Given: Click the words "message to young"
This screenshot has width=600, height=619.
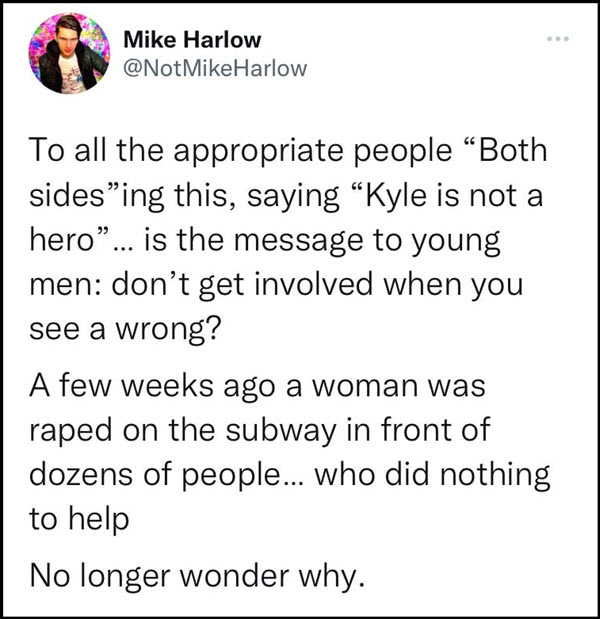Looking at the screenshot, I should (368, 241).
